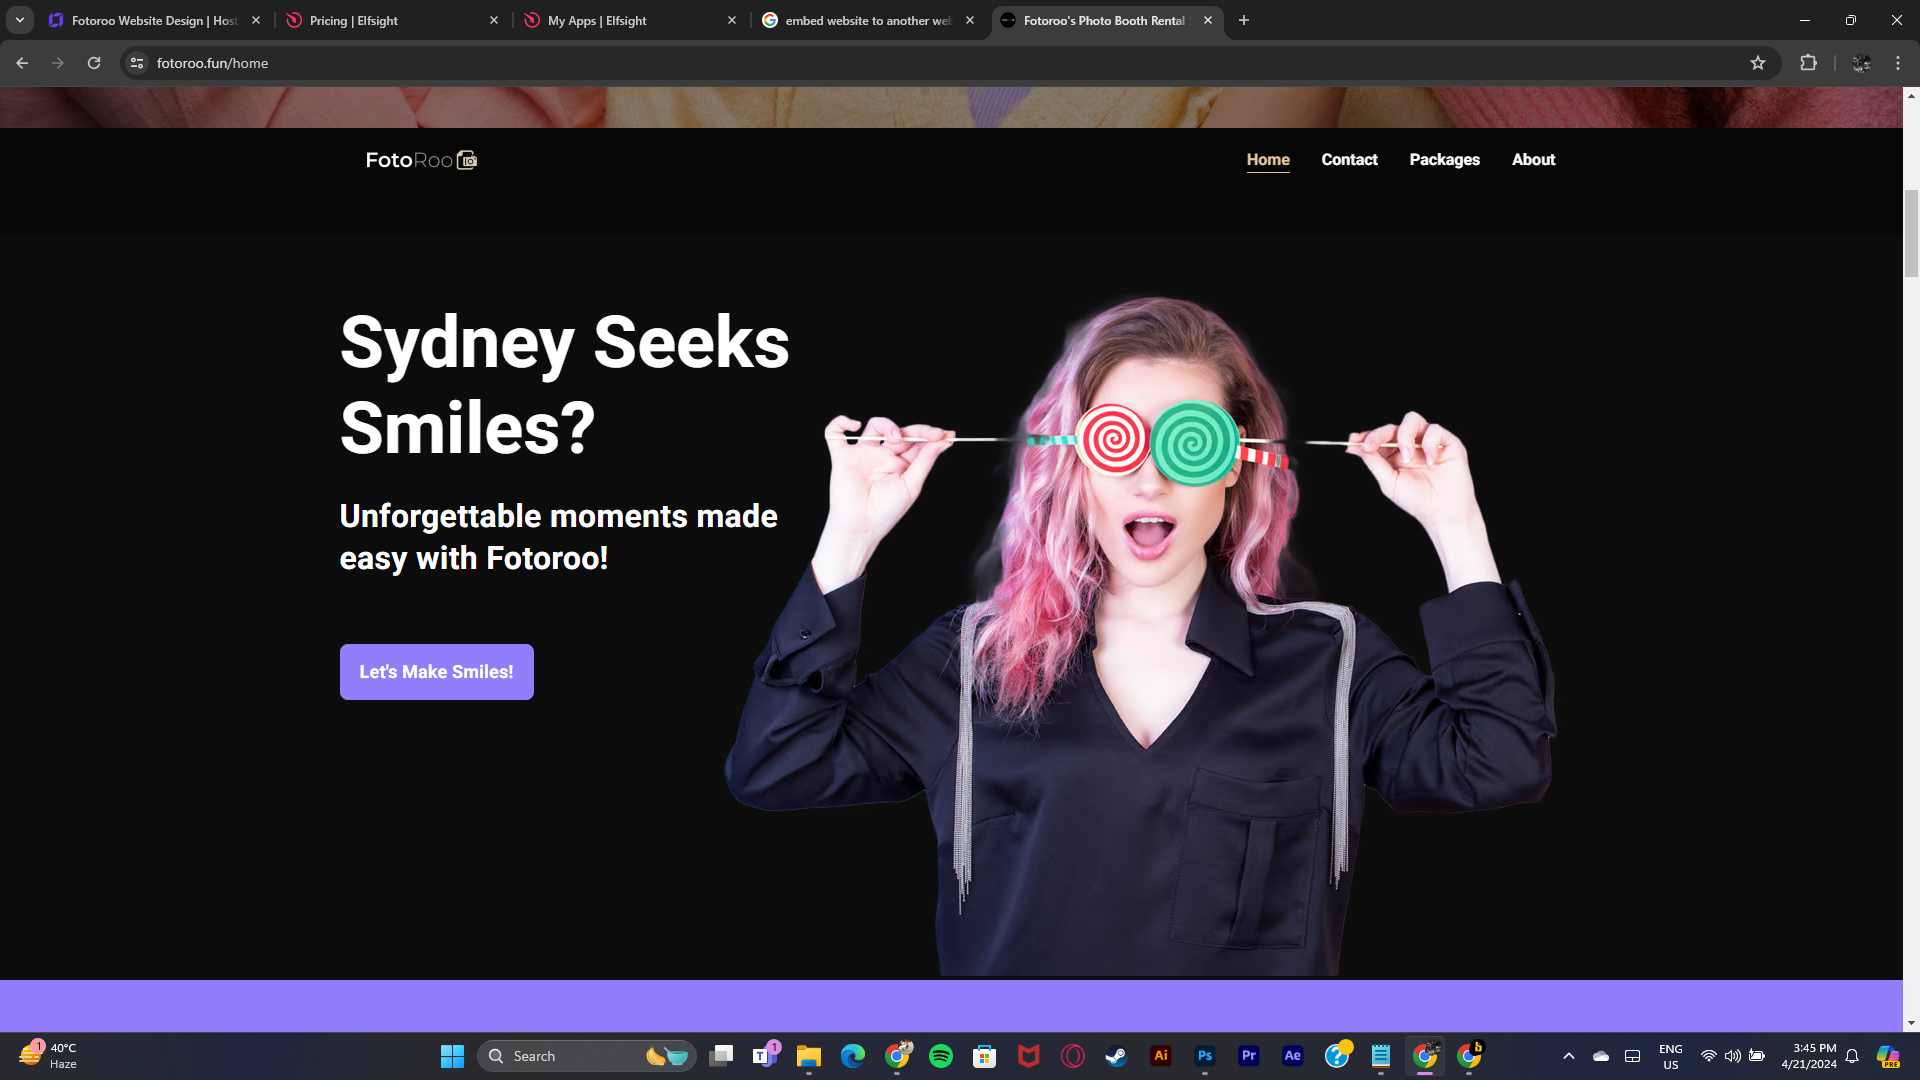This screenshot has height=1080, width=1920.
Task: Open the Chrome profile avatar
Action: (1861, 63)
